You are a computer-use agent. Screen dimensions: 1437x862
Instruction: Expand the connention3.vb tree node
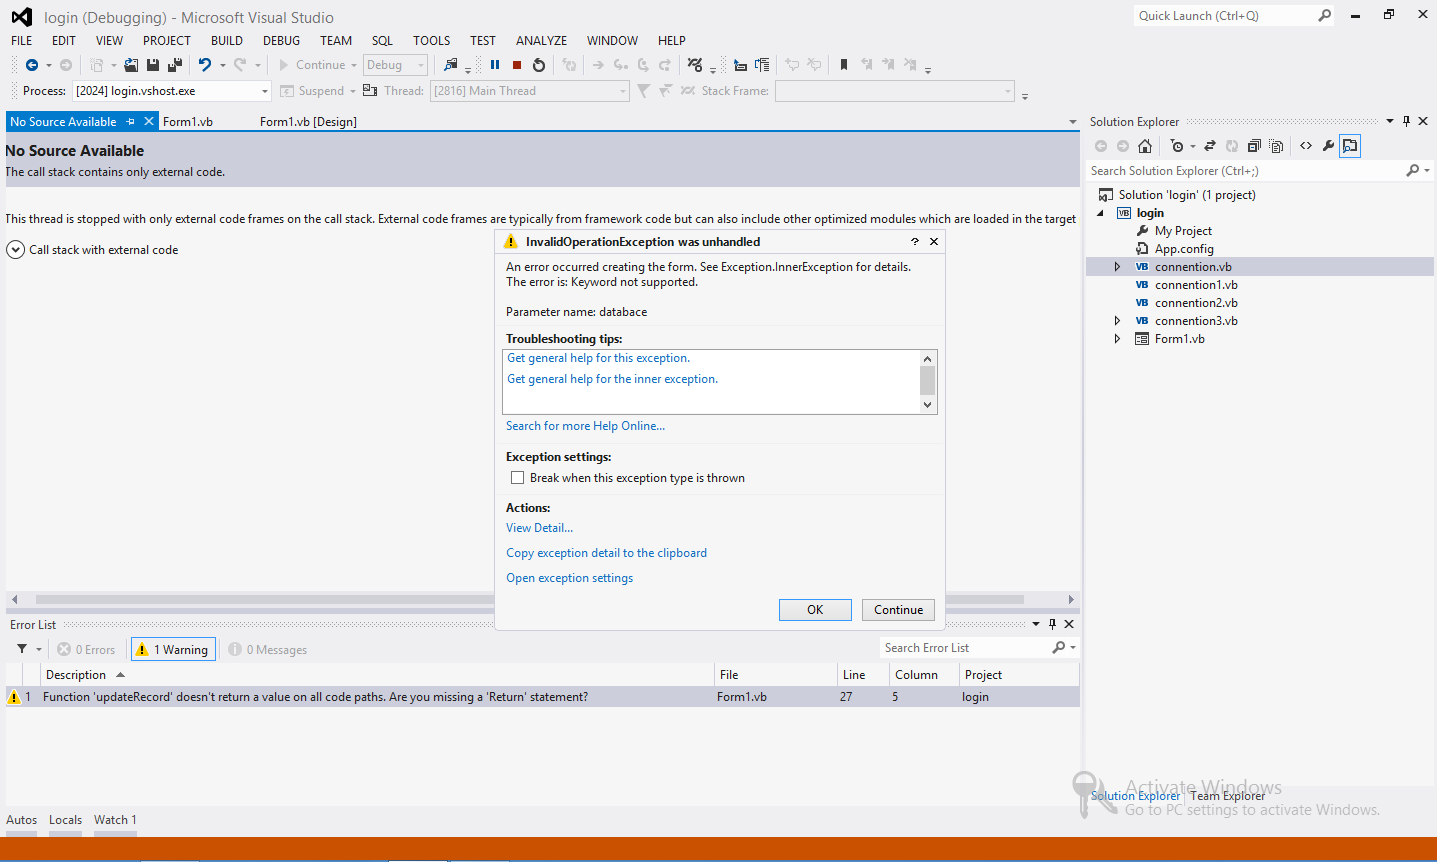click(1117, 321)
